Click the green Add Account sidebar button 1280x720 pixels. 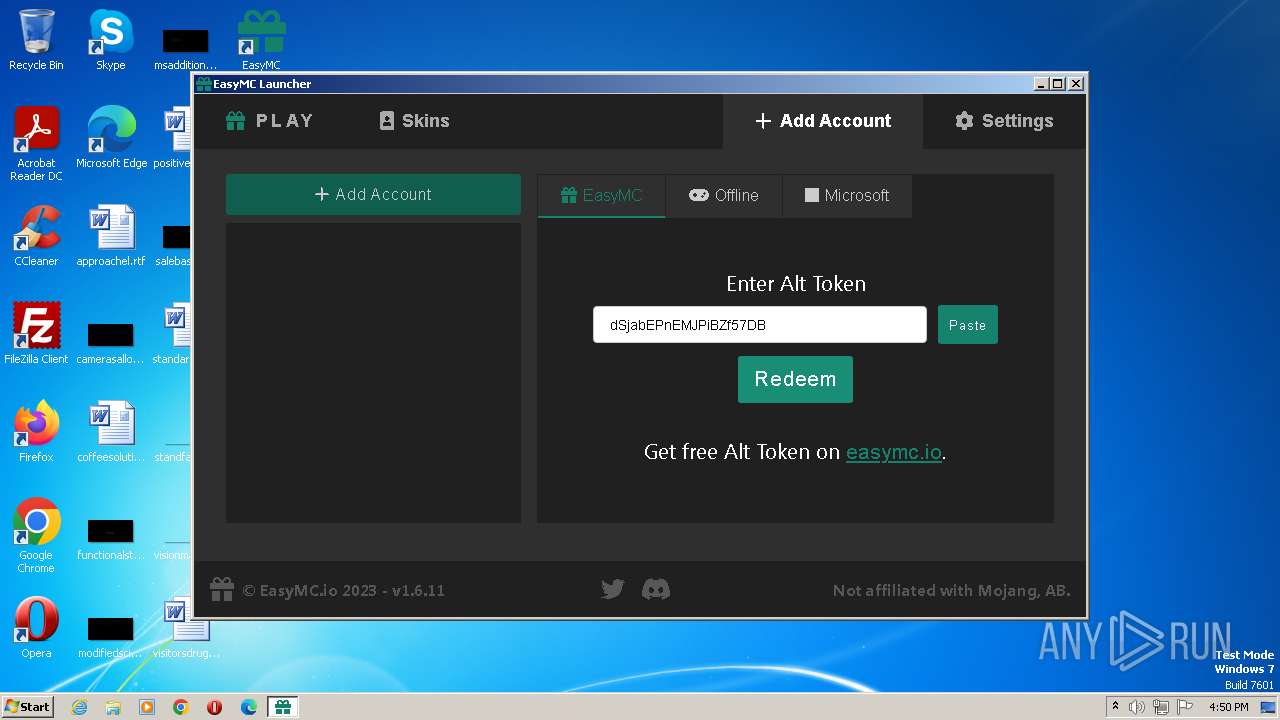(x=373, y=194)
